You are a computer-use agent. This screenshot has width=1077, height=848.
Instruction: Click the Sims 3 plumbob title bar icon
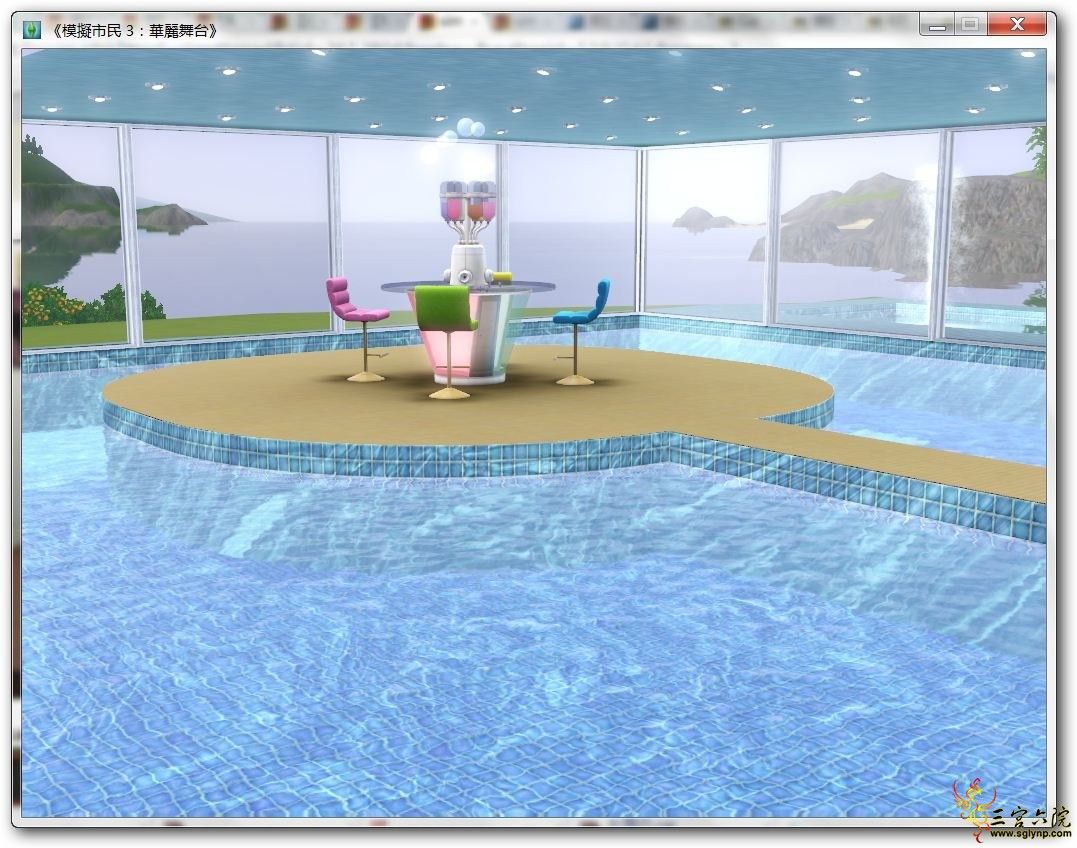[32, 31]
